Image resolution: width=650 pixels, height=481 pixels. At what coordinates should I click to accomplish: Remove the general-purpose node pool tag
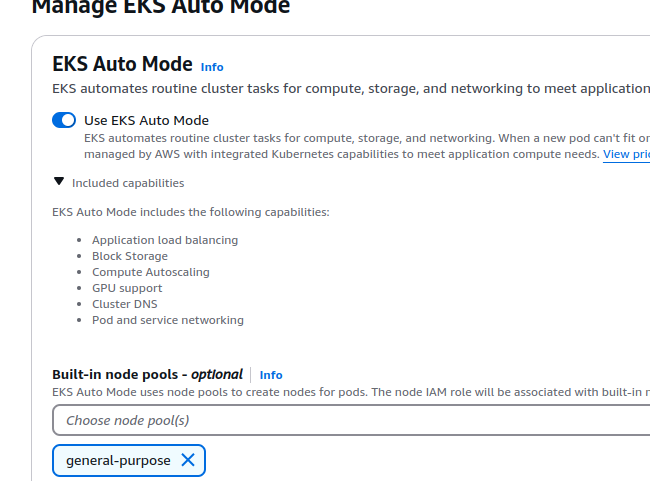point(188,460)
